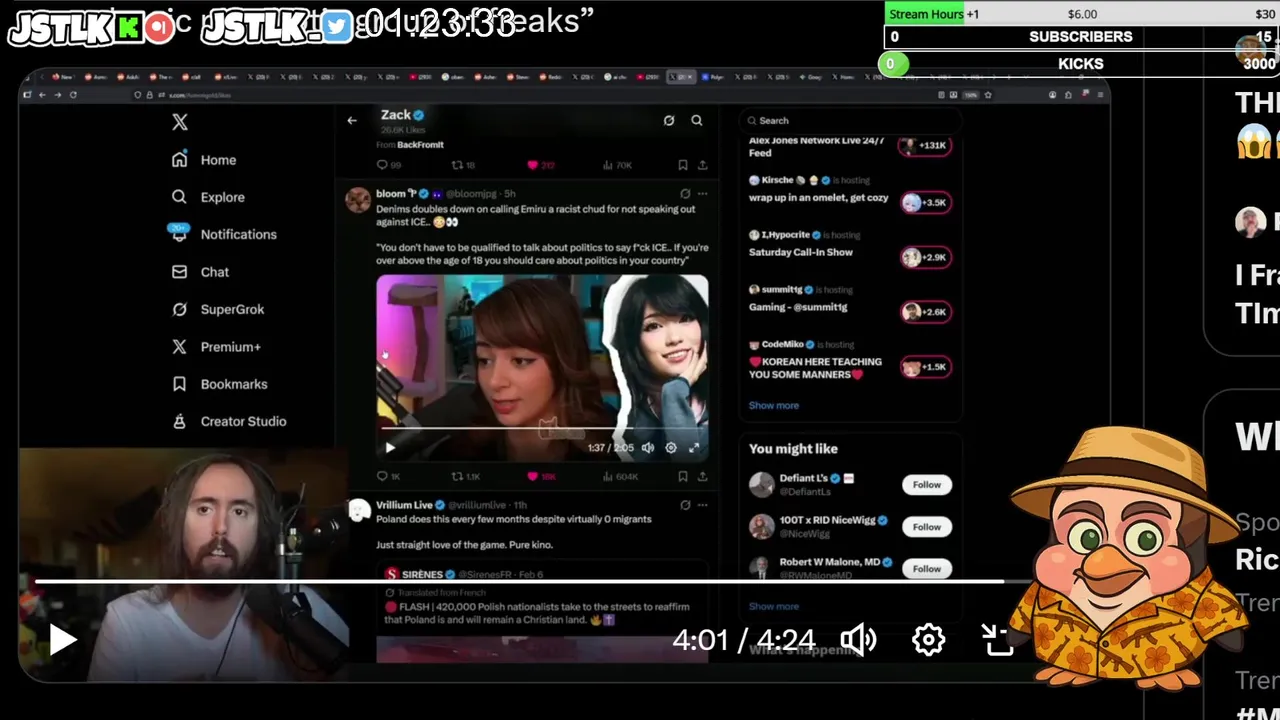Play the main stream video
Image resolution: width=1280 pixels, height=720 pixels.
click(x=62, y=640)
